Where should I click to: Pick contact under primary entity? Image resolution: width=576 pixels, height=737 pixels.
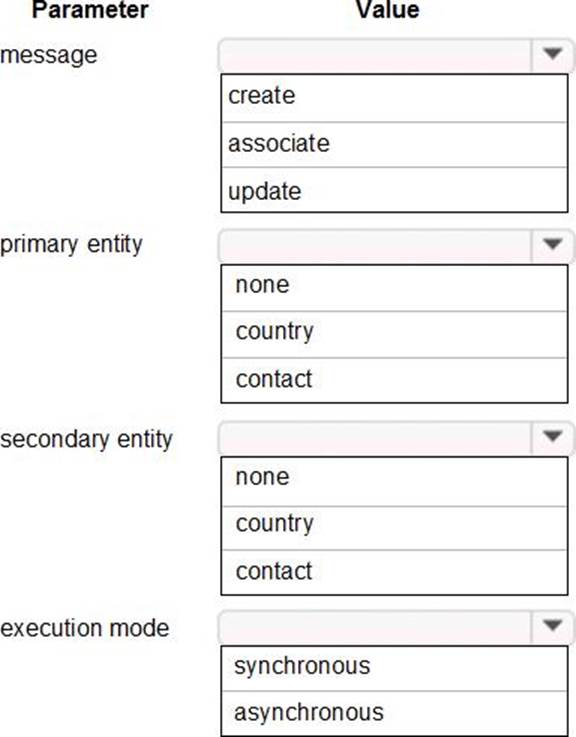click(x=394, y=380)
